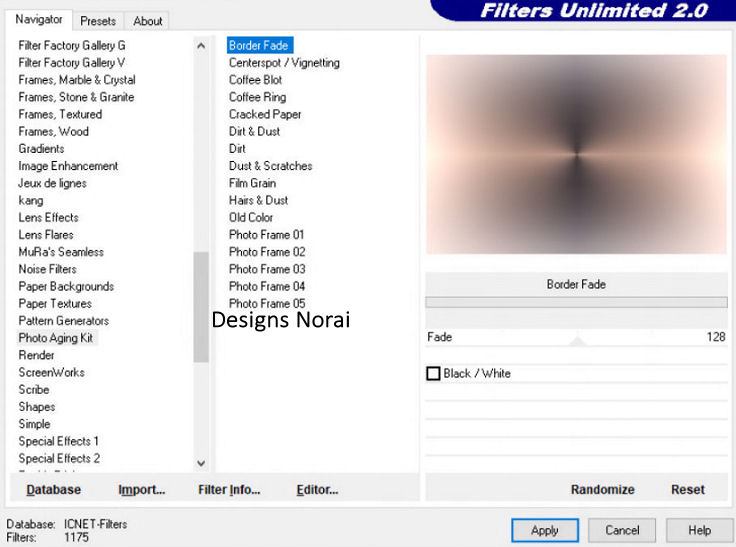This screenshot has height=547, width=736.
Task: Select Lens Effects category
Action: coord(48,217)
